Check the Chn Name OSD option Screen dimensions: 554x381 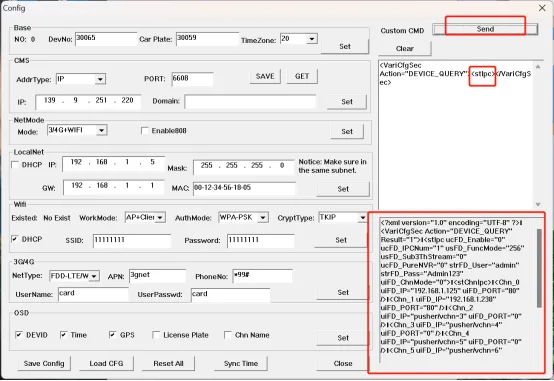pyautogui.click(x=228, y=335)
